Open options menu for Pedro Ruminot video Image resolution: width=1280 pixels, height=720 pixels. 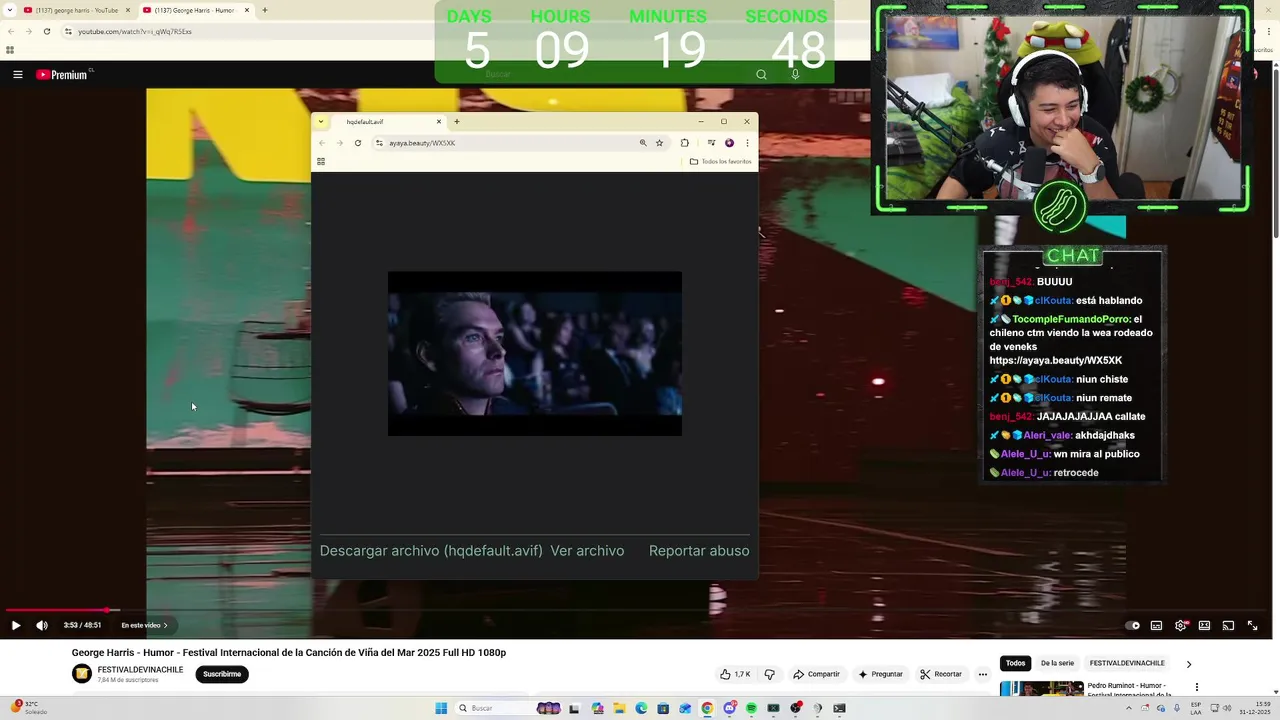pyautogui.click(x=1196, y=687)
